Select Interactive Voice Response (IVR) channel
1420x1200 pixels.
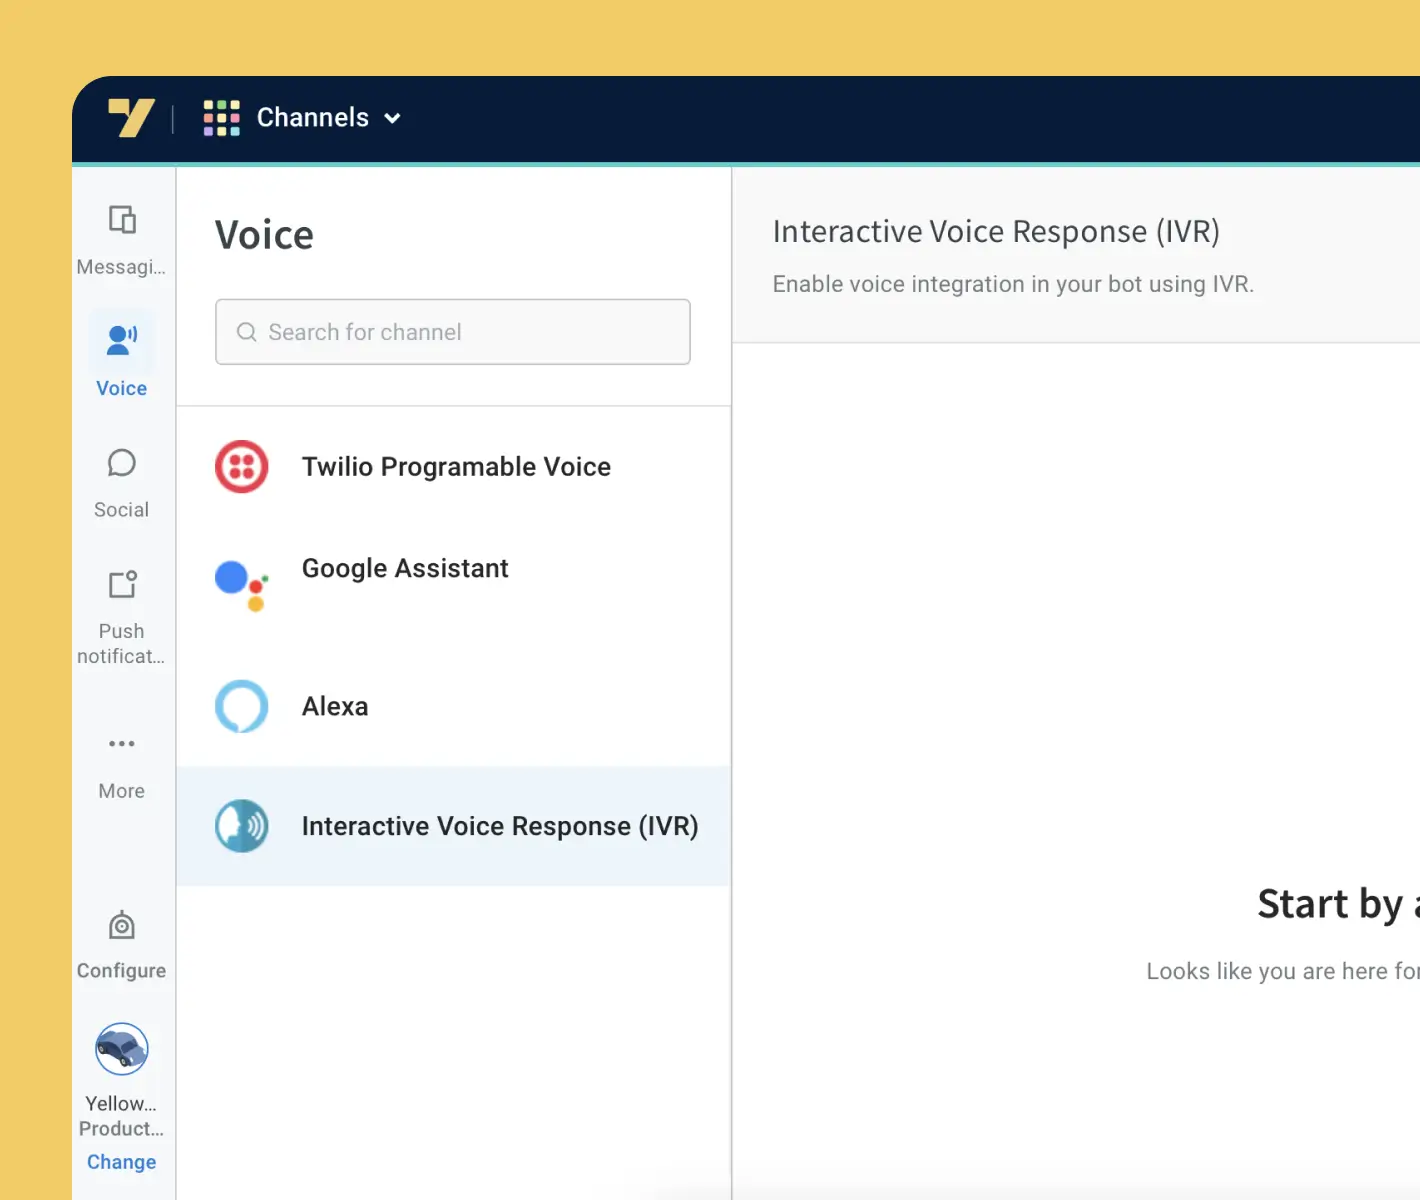pyautogui.click(x=499, y=826)
